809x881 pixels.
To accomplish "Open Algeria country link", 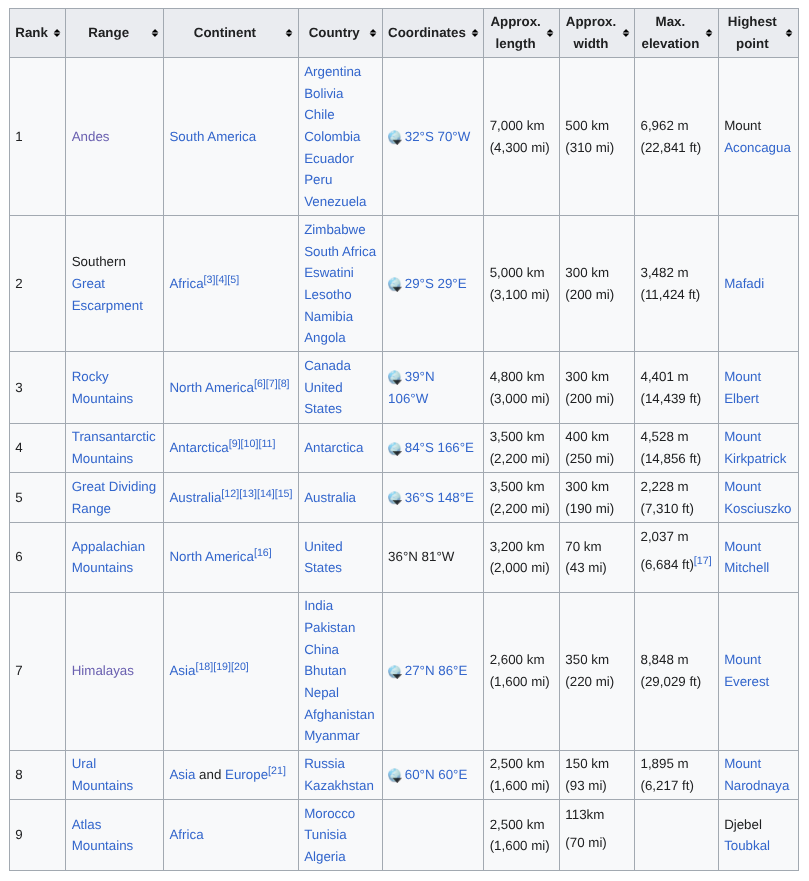I will (x=325, y=857).
